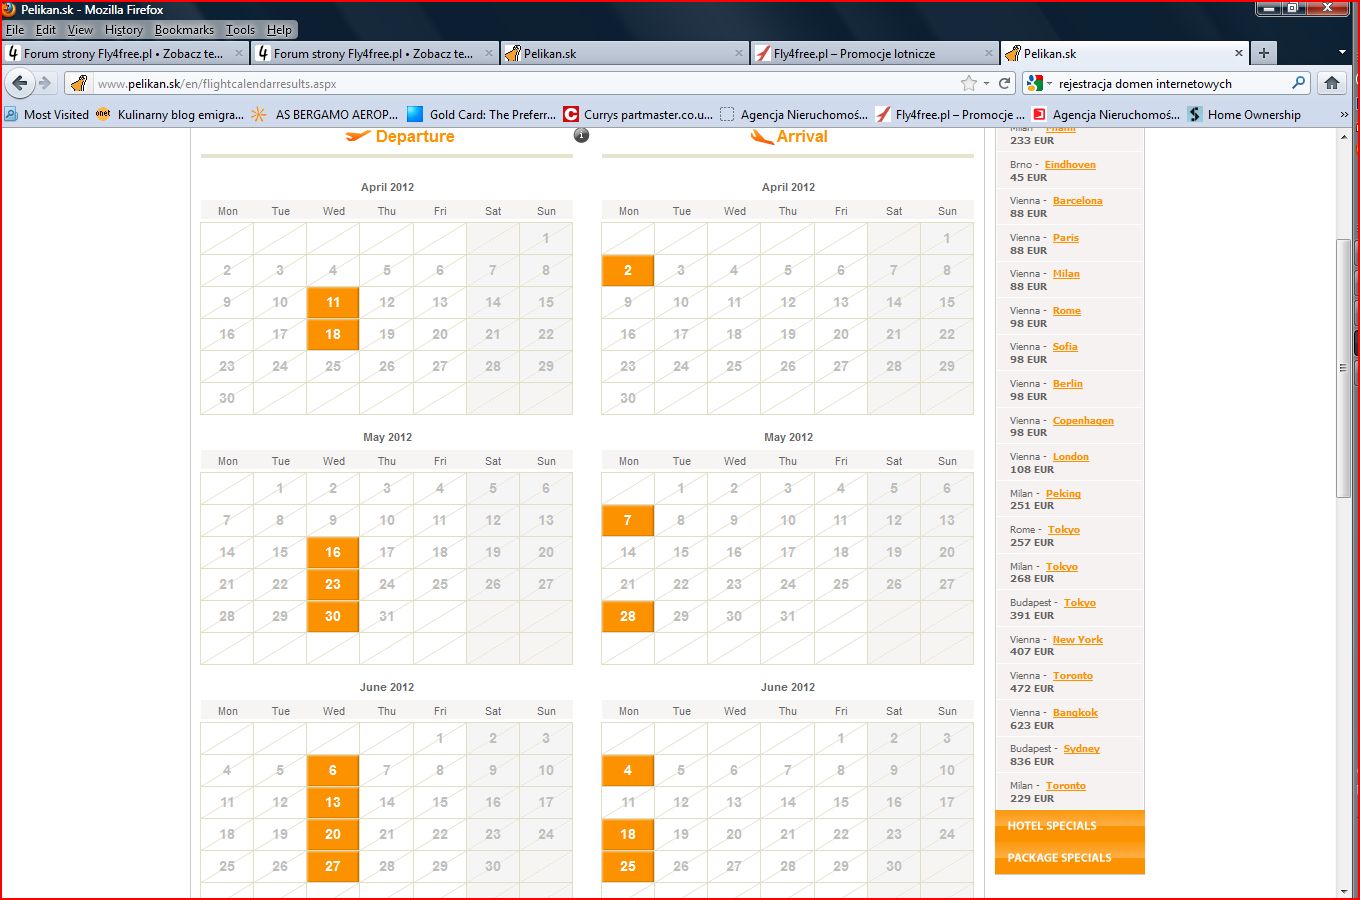Open the Bookmarks menu
The image size is (1360, 900).
tap(184, 29)
